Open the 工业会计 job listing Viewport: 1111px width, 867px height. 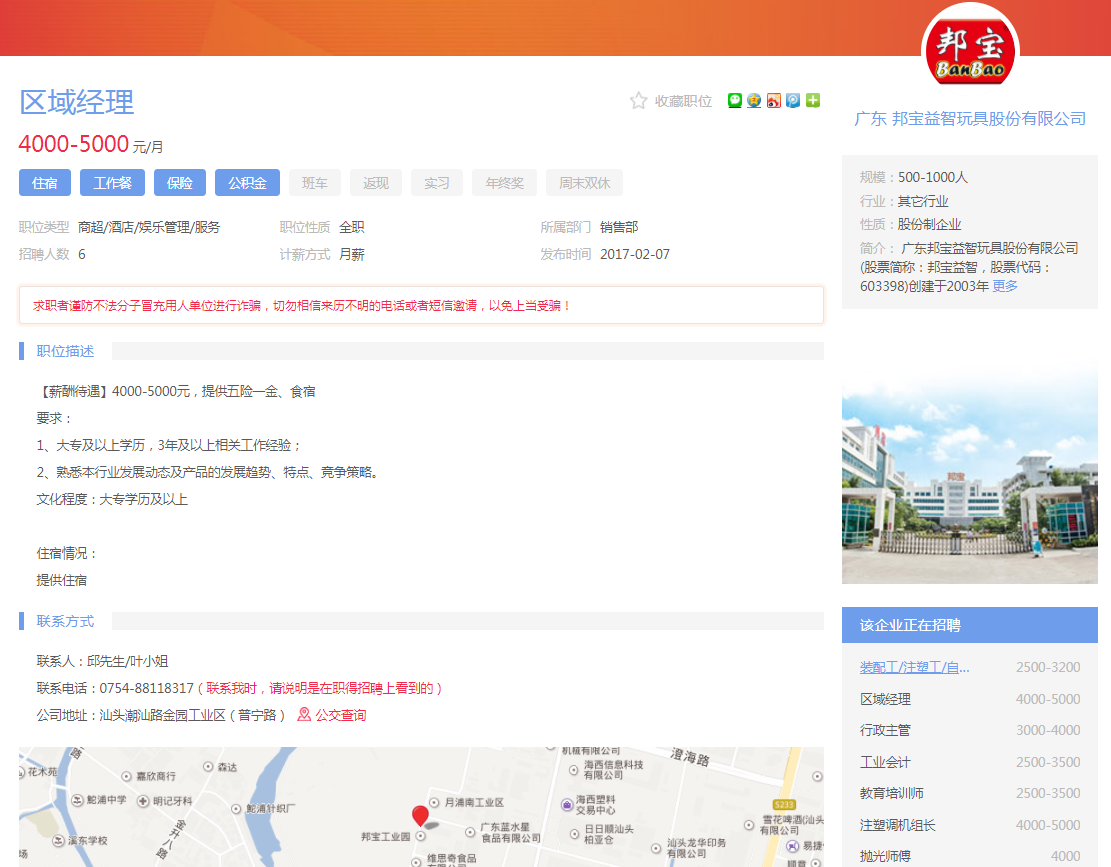(x=885, y=762)
